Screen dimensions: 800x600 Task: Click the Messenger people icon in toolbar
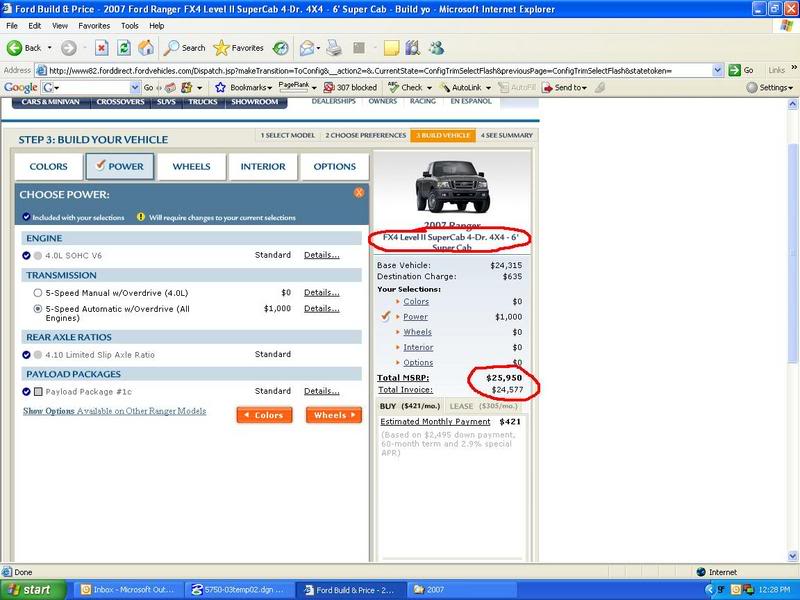[x=436, y=48]
